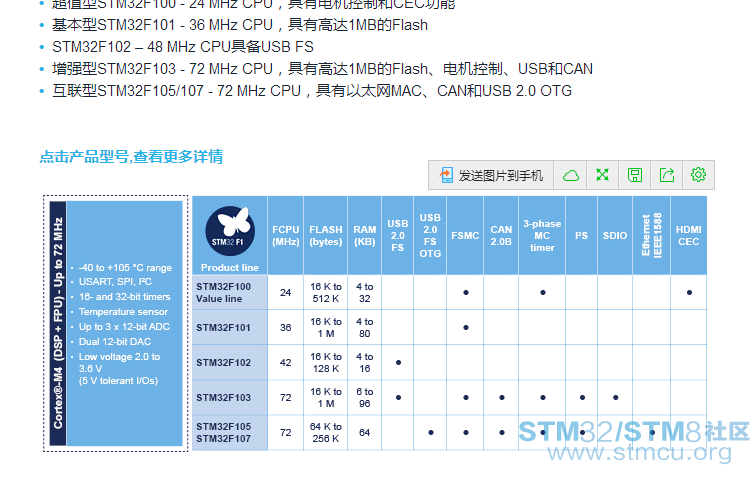Click the Ethernet IEEE1588 column header

[651, 235]
